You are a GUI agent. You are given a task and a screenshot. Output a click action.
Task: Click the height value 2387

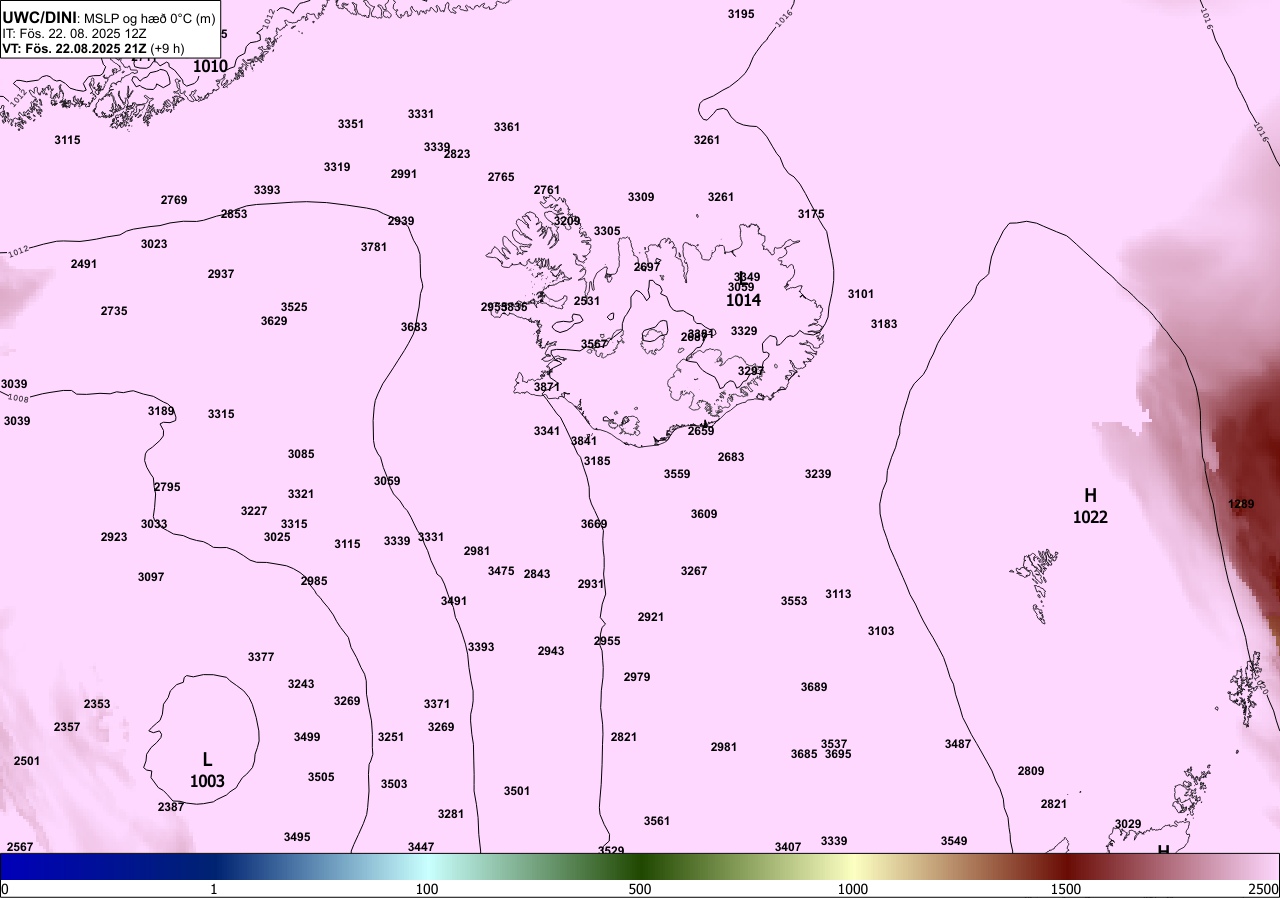(171, 807)
